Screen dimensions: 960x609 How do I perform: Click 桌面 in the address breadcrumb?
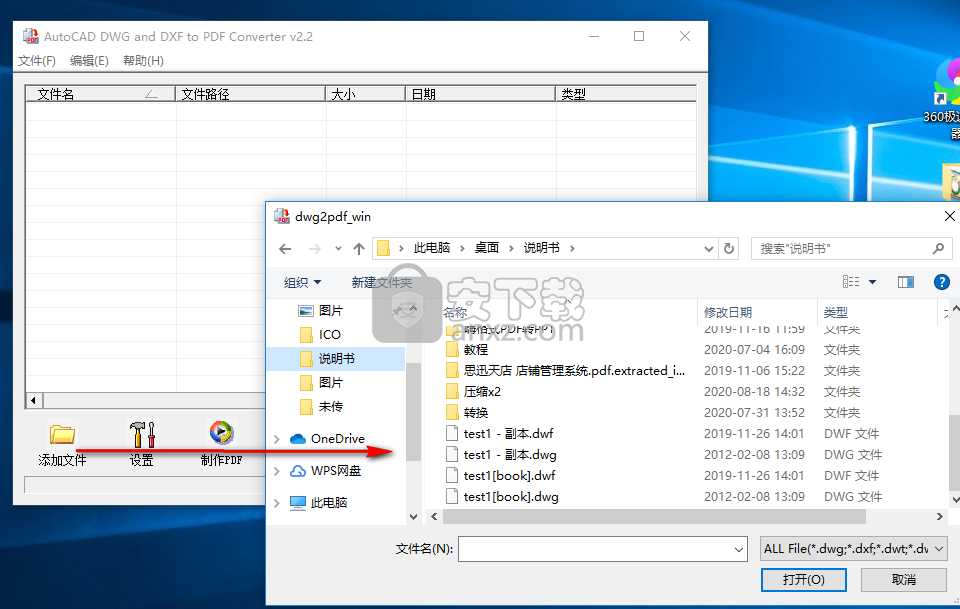[487, 248]
